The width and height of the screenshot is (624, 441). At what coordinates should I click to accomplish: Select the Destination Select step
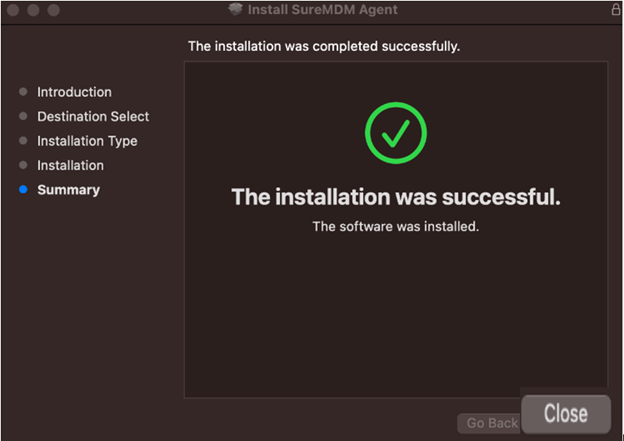(x=93, y=117)
